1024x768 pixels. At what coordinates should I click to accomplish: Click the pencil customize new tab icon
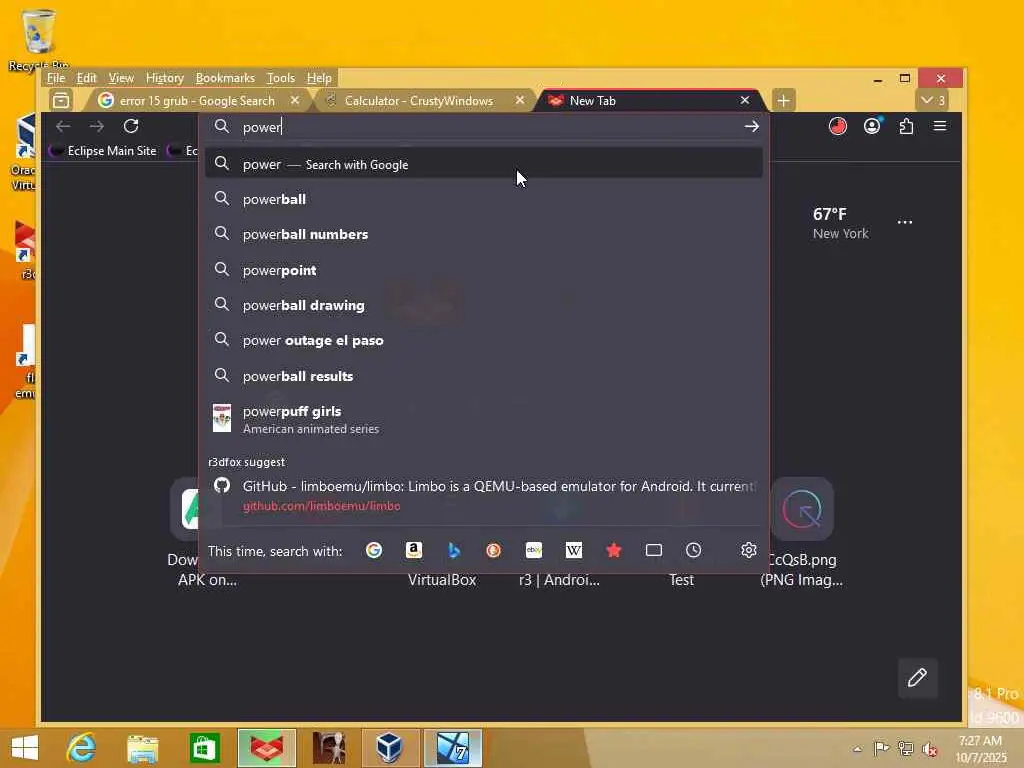918,678
